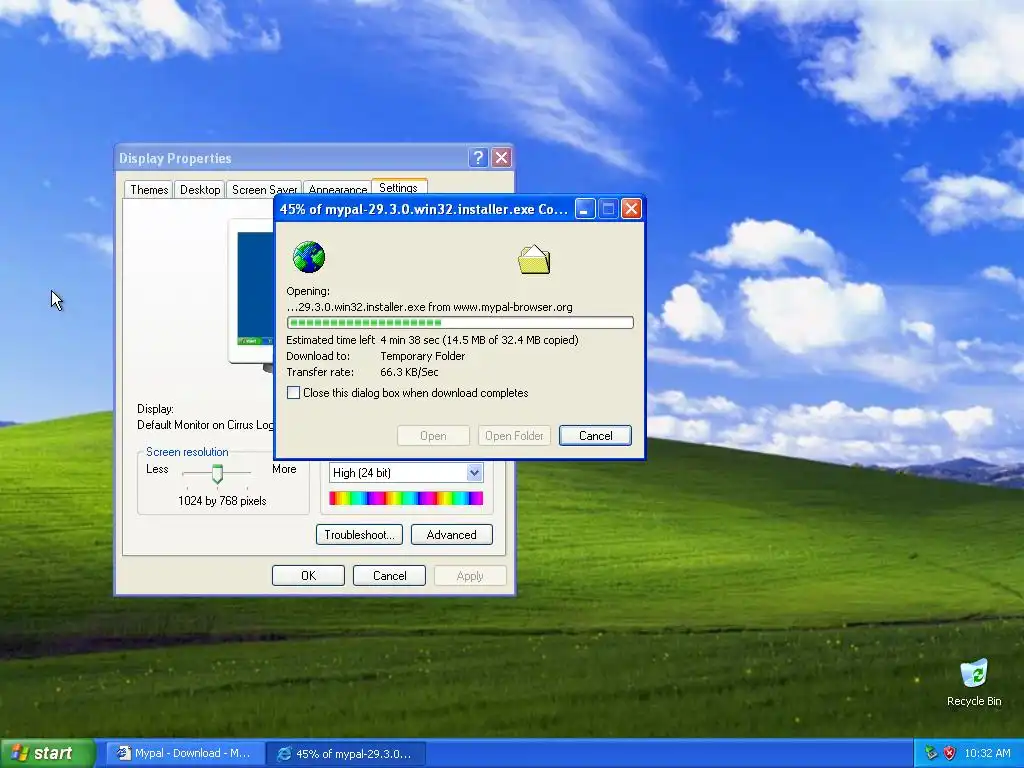Switch to Mypal - Download taskbar item
1024x768 pixels.
tap(185, 753)
